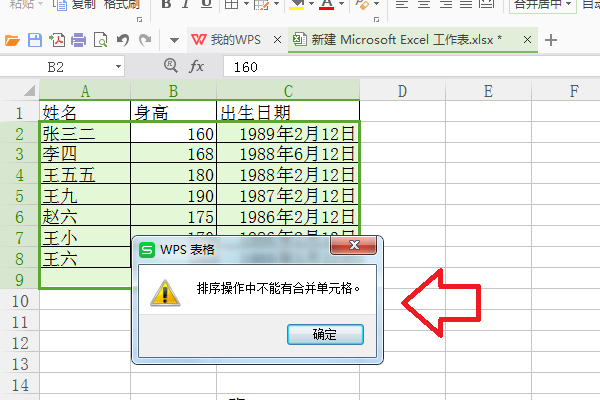Close the 我的WPS tab
Image resolution: width=600 pixels, height=400 pixels.
pyautogui.click(x=277, y=40)
